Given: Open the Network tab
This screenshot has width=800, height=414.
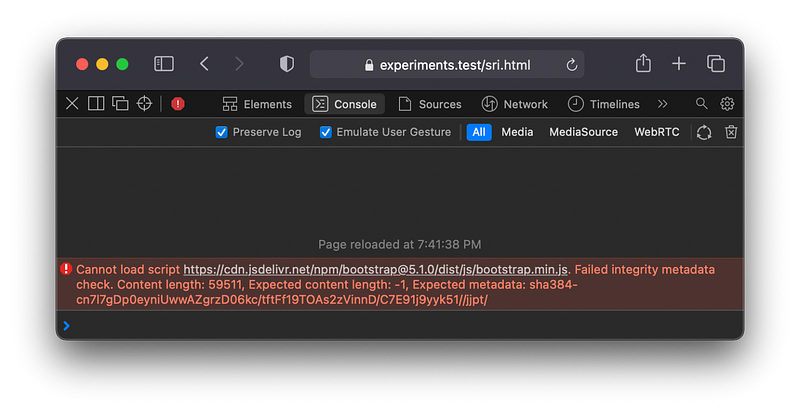Looking at the screenshot, I should [515, 104].
